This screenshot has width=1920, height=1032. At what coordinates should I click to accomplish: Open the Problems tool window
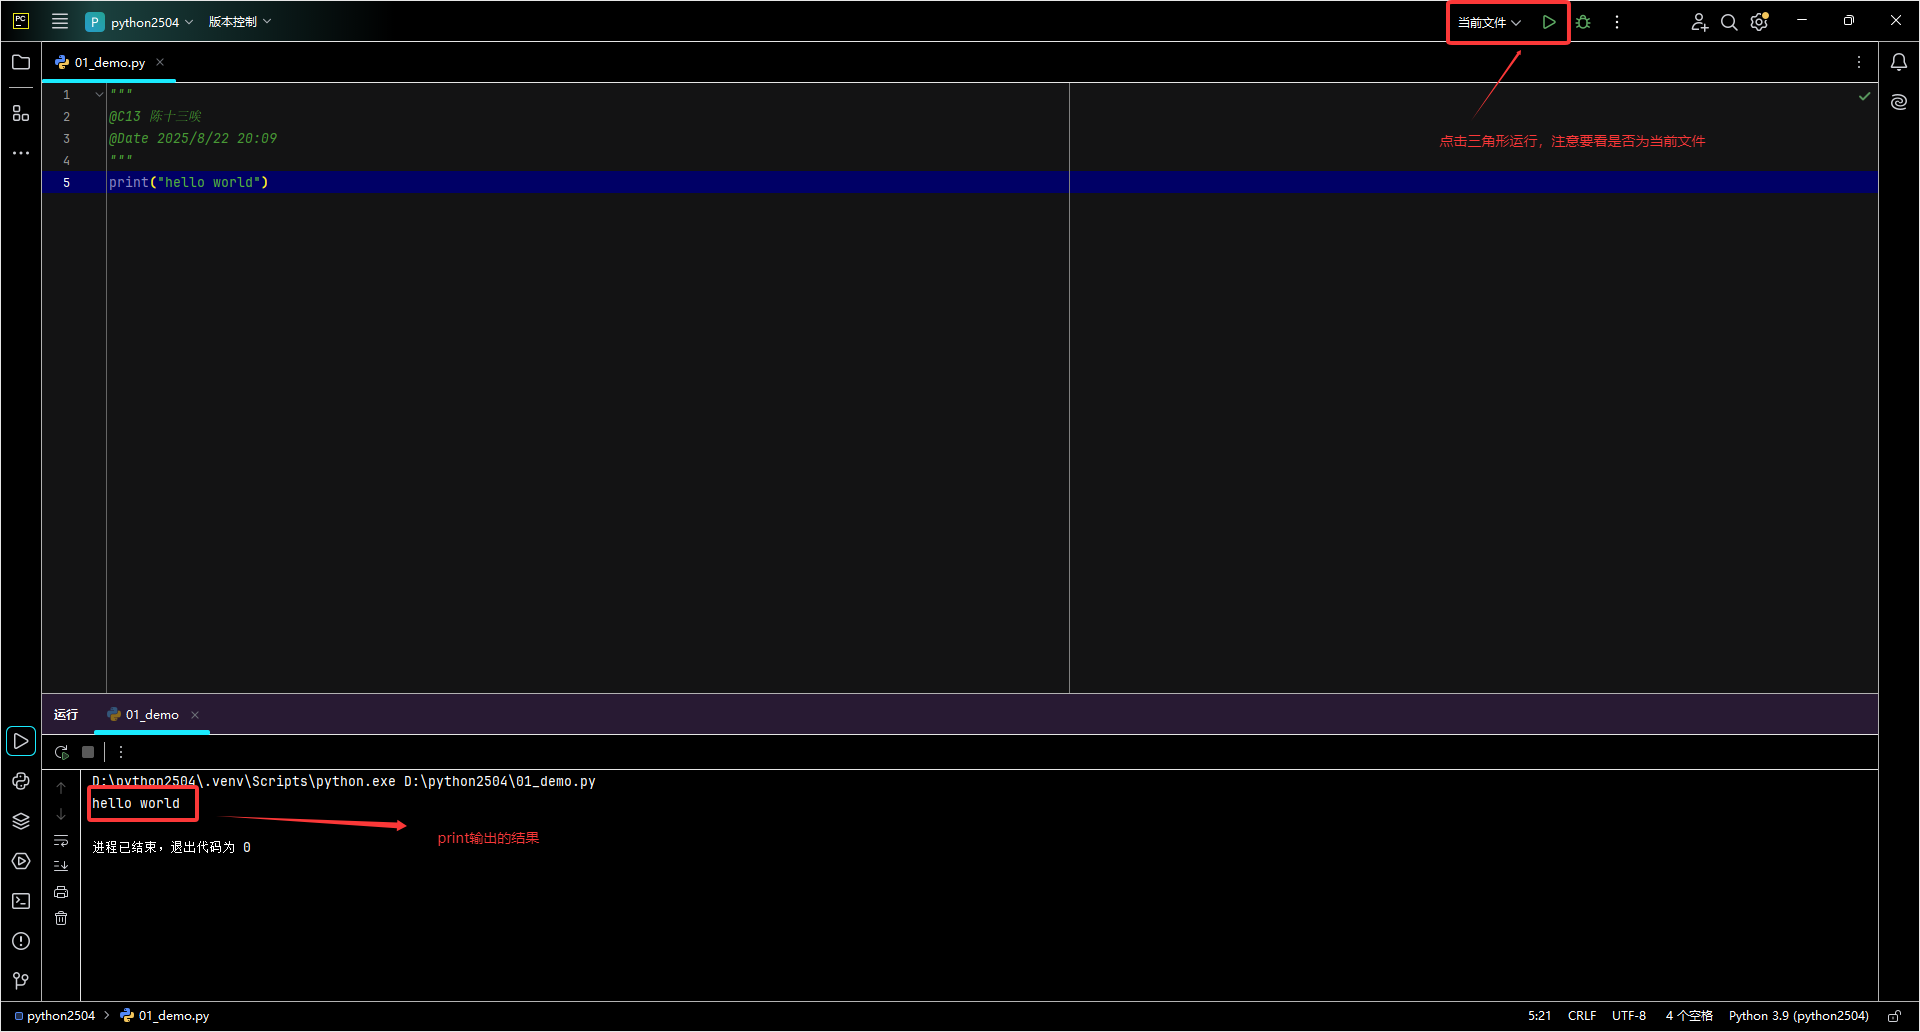(21, 941)
